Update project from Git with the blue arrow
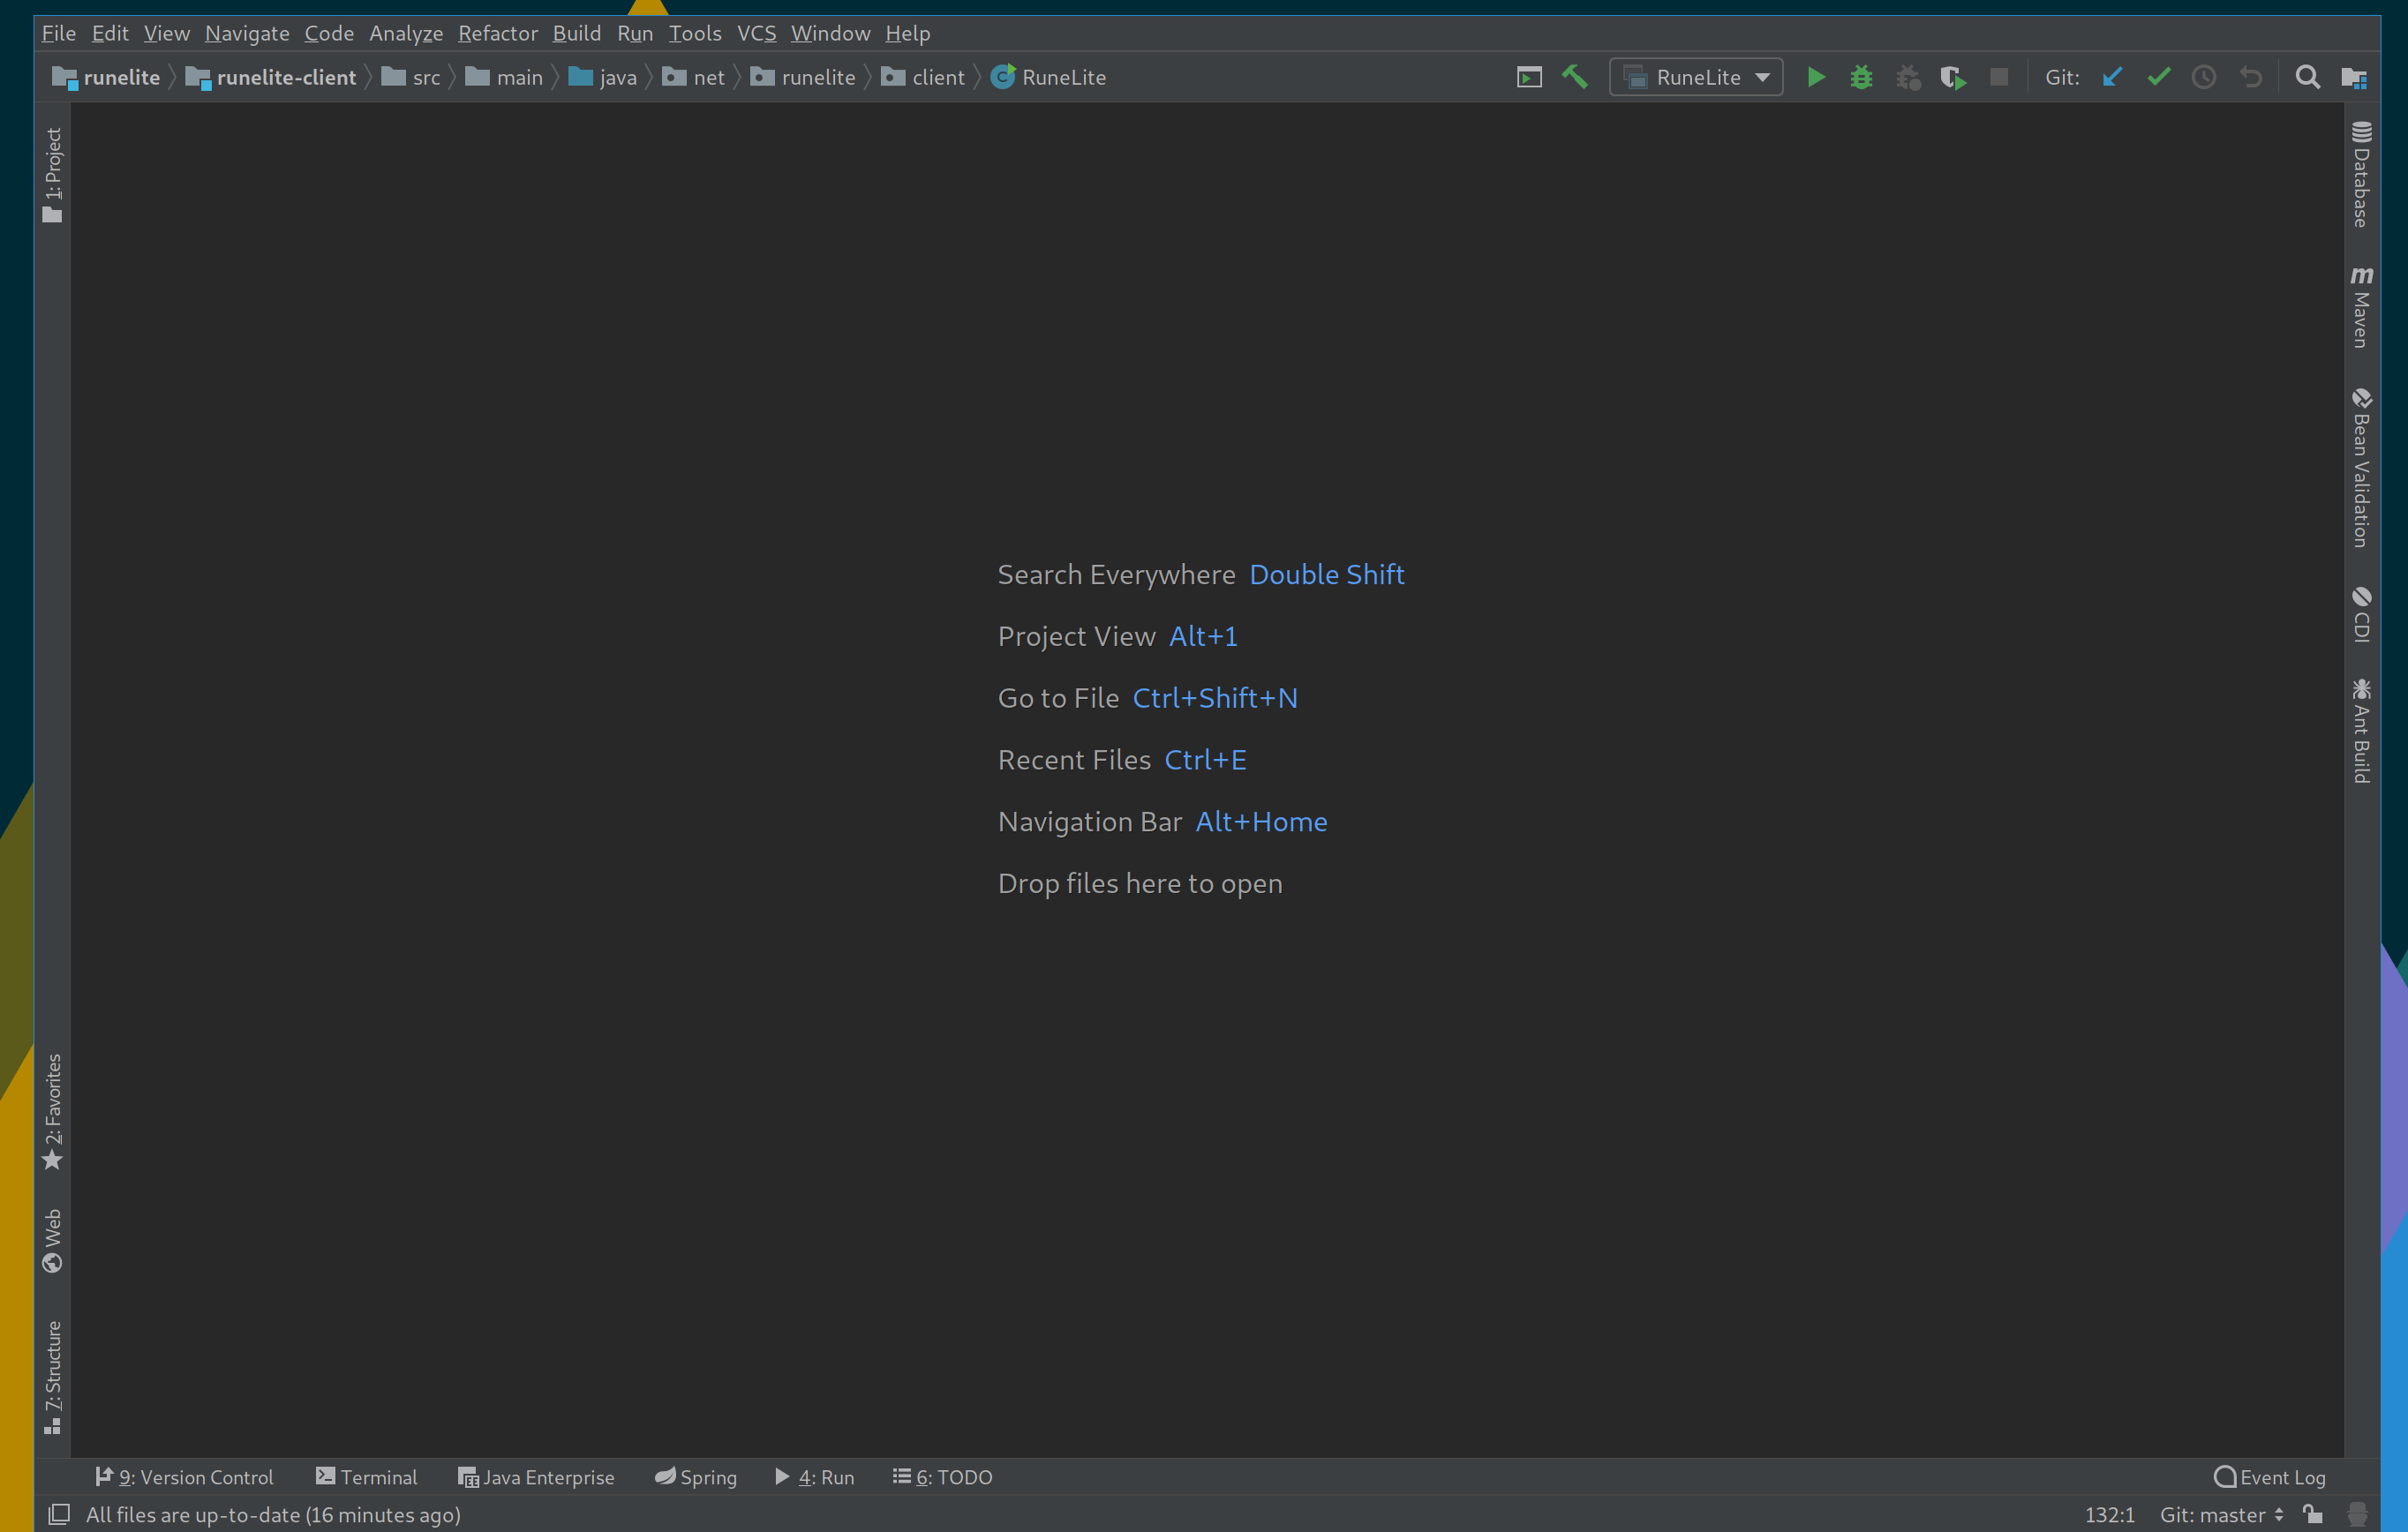 (2111, 77)
